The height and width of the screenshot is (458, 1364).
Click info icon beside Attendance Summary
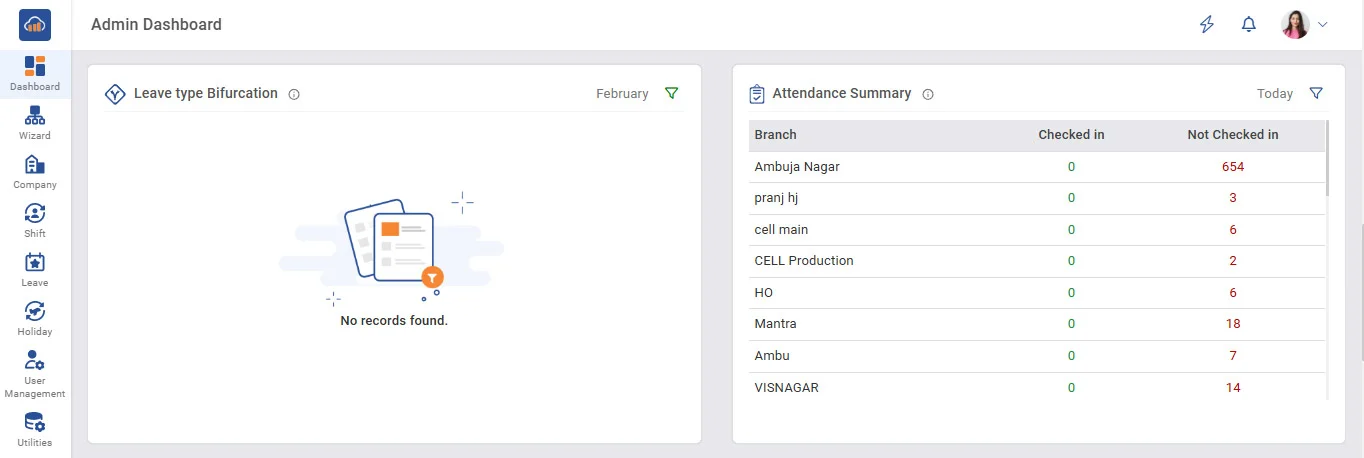click(x=928, y=94)
